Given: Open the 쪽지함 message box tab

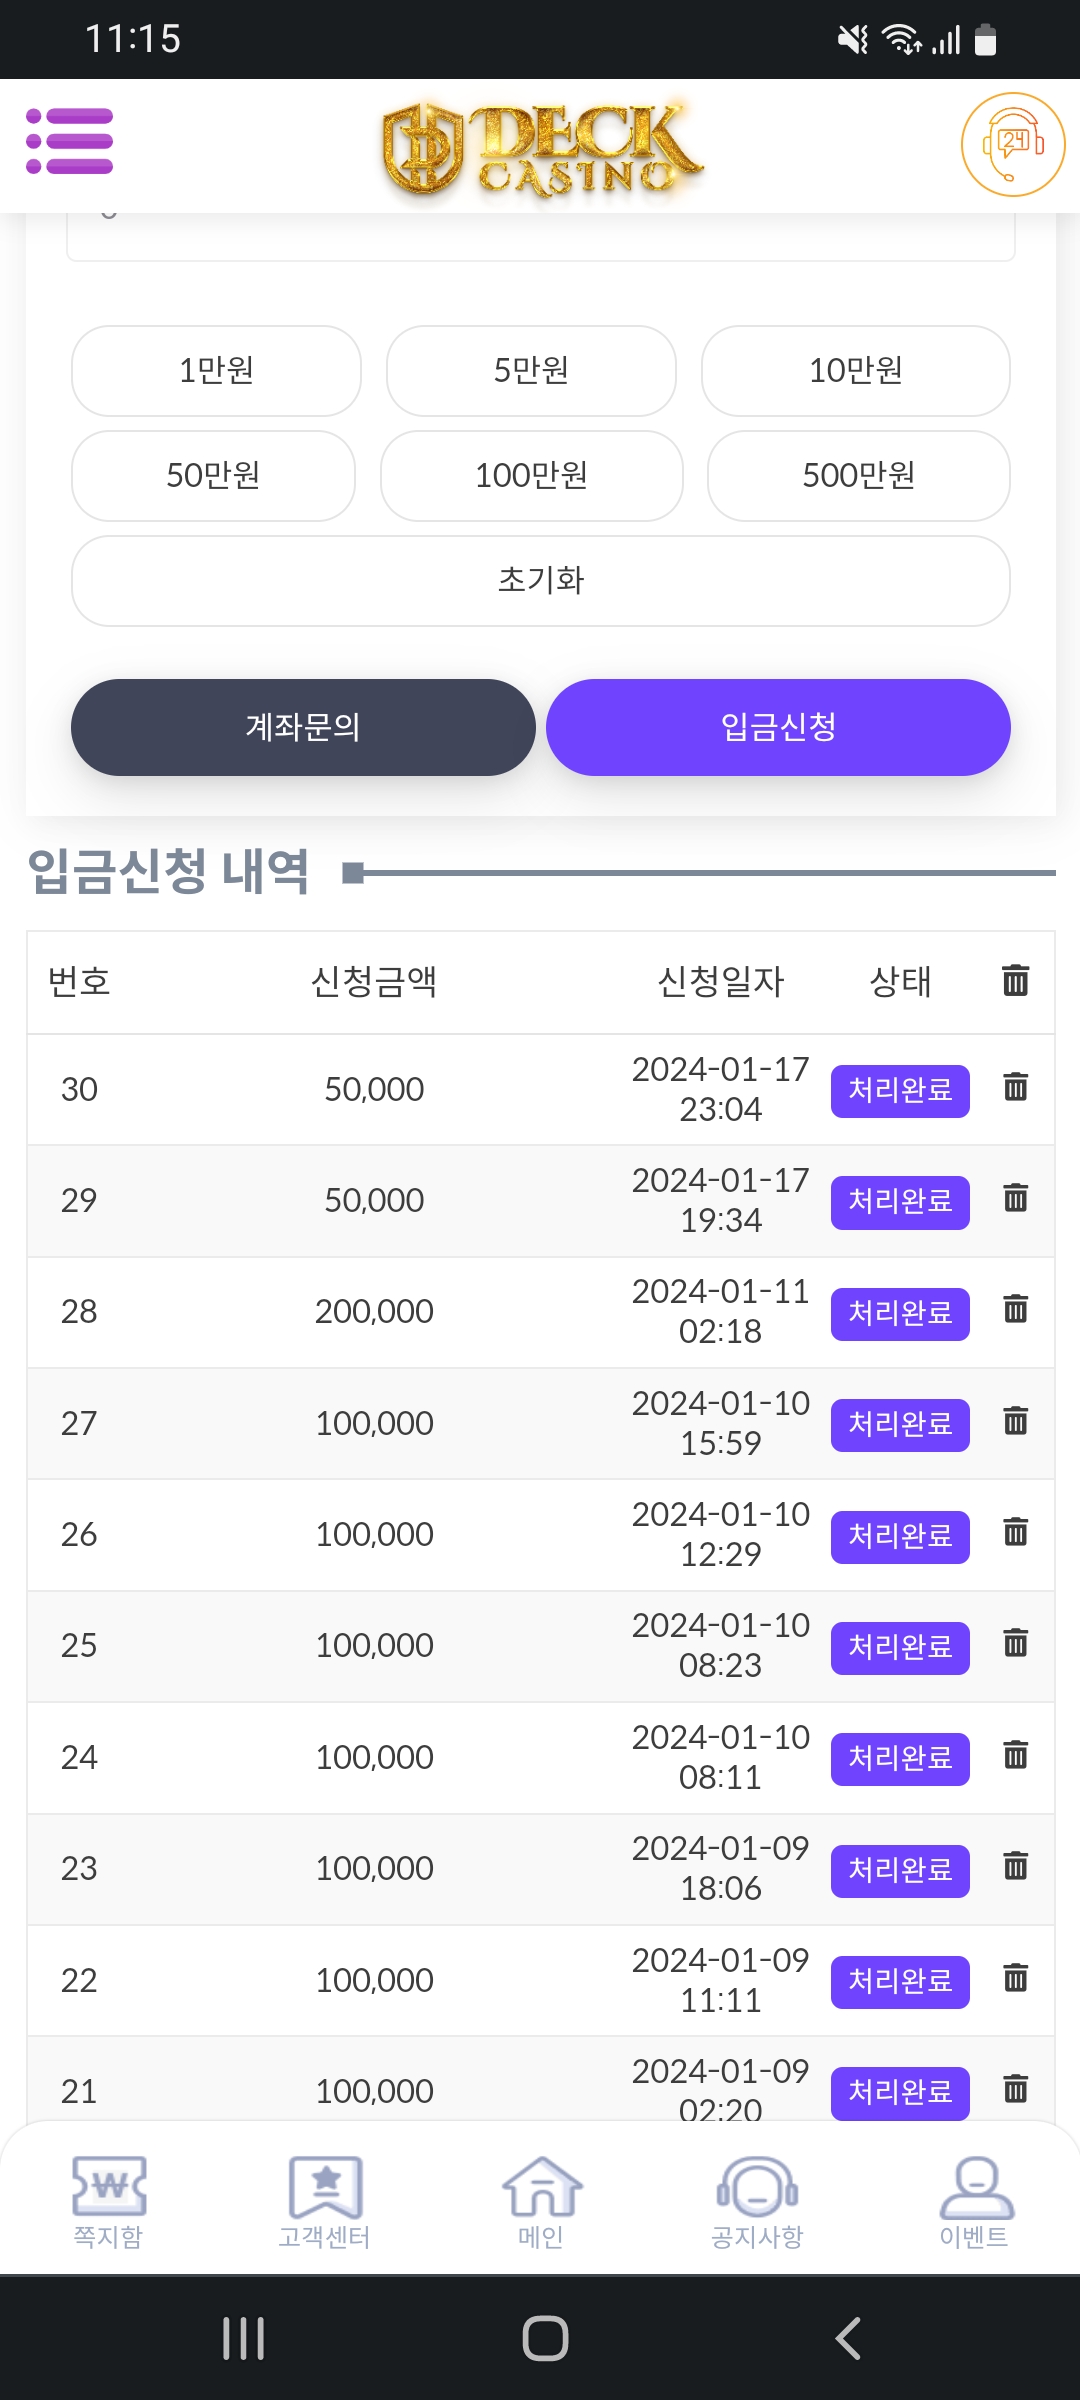Looking at the screenshot, I should [108, 2201].
